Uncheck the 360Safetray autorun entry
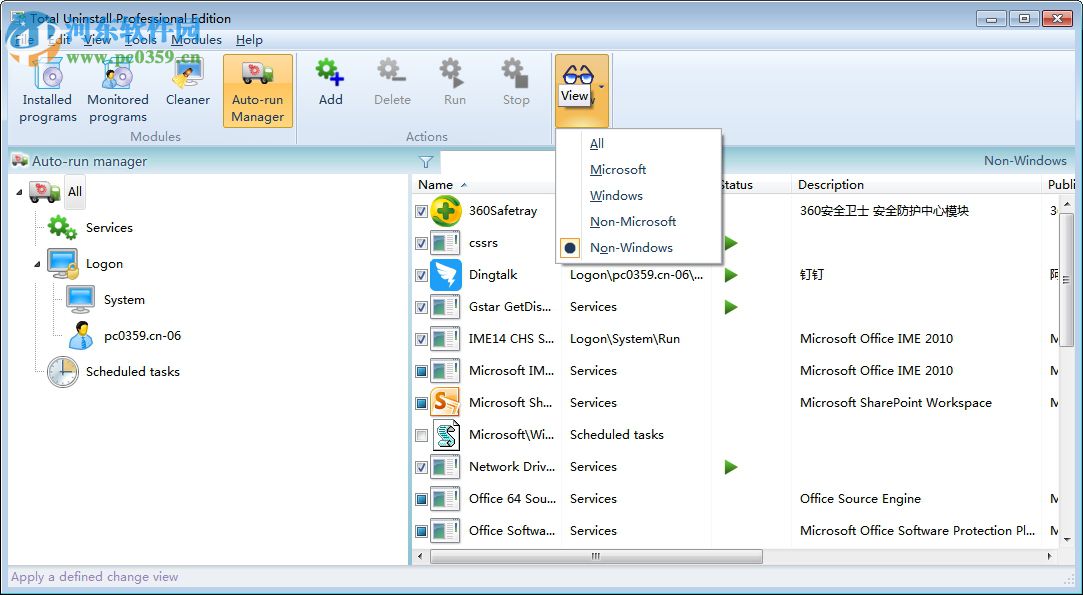 click(x=421, y=211)
